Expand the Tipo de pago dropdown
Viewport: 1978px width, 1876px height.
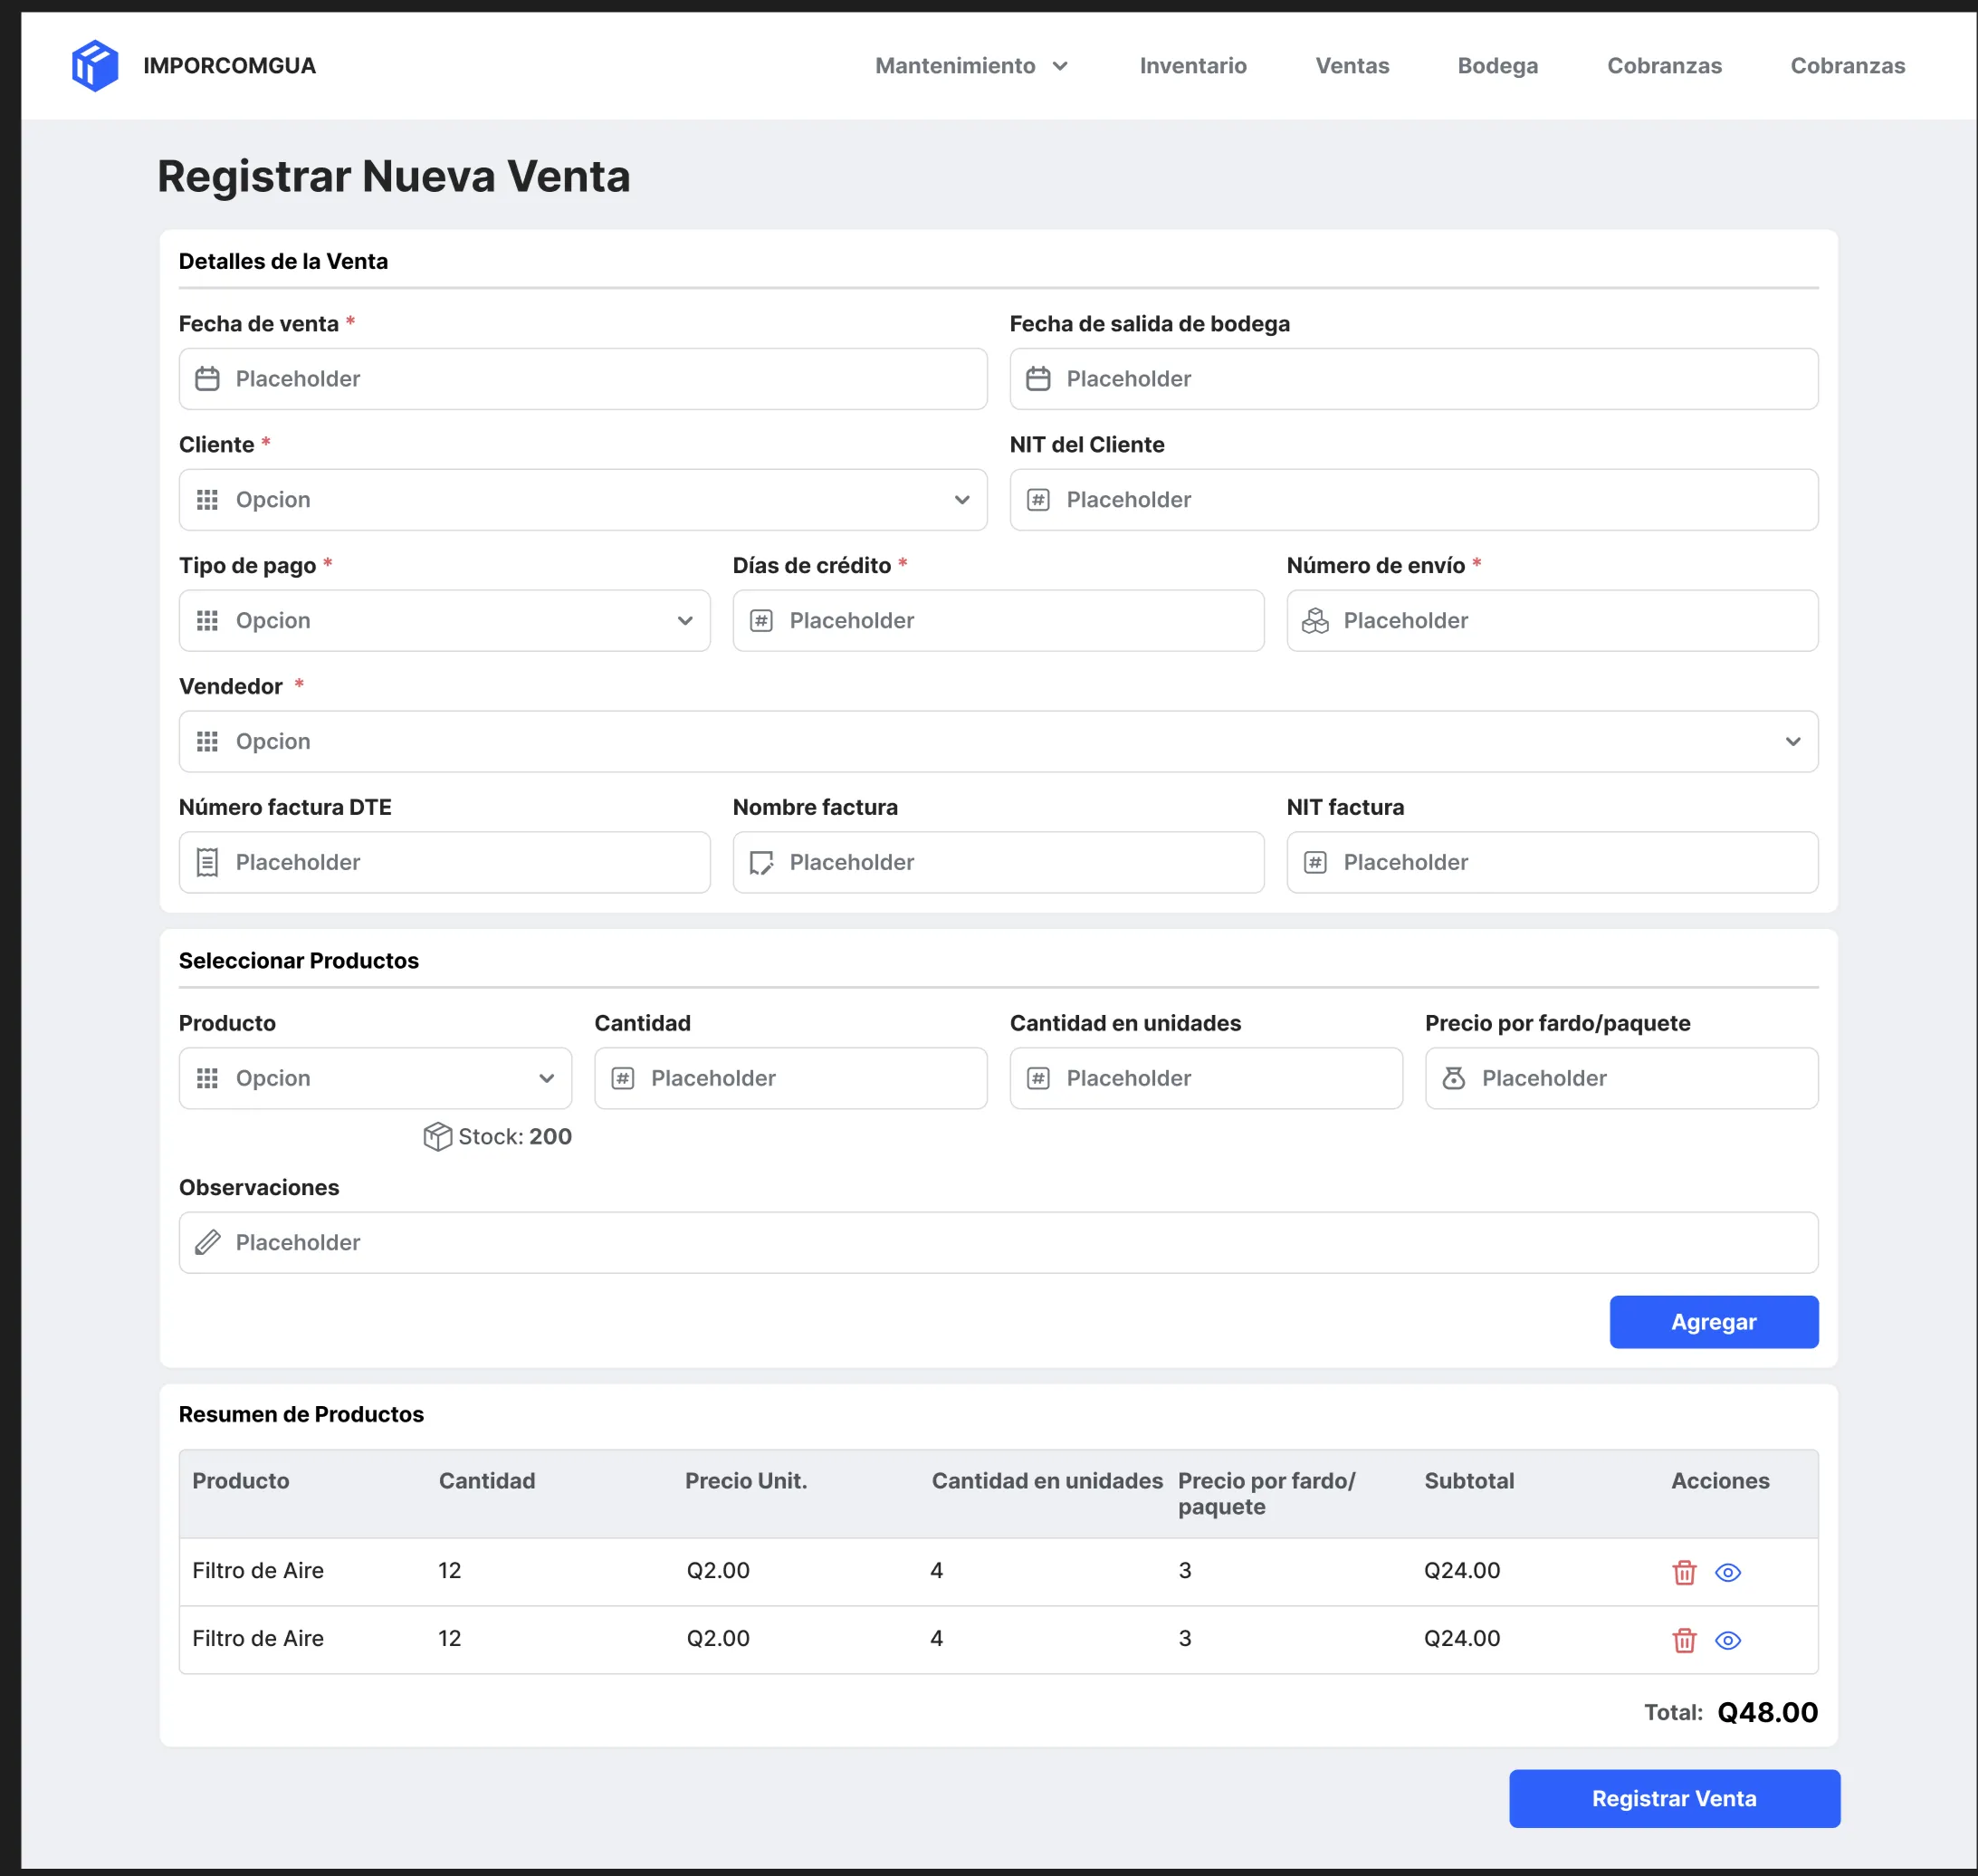tap(444, 621)
